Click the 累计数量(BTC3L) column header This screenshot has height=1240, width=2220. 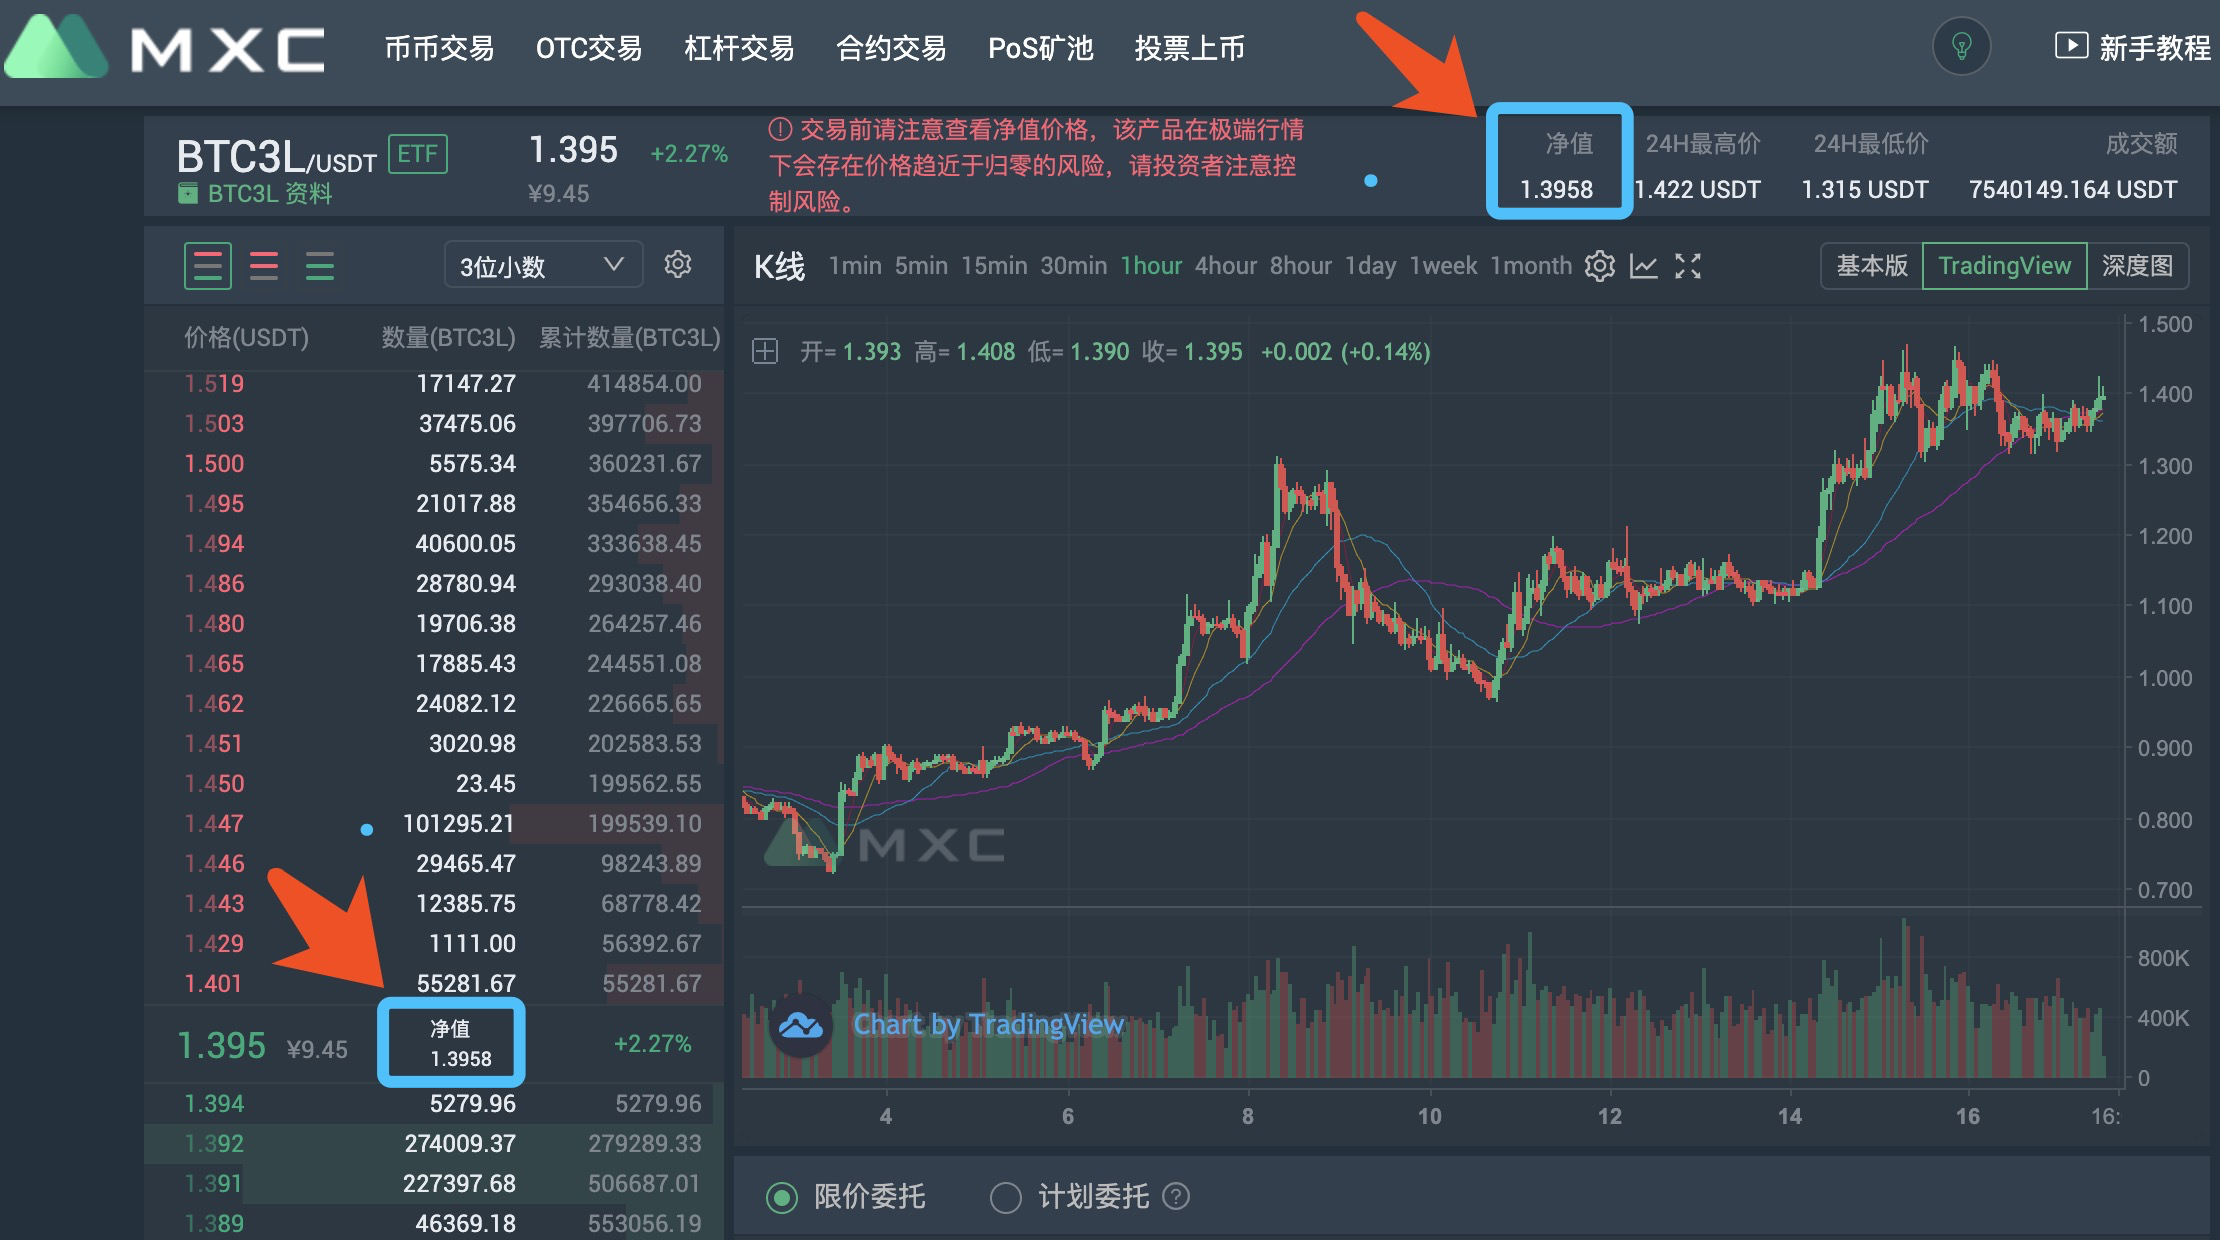pyautogui.click(x=629, y=338)
